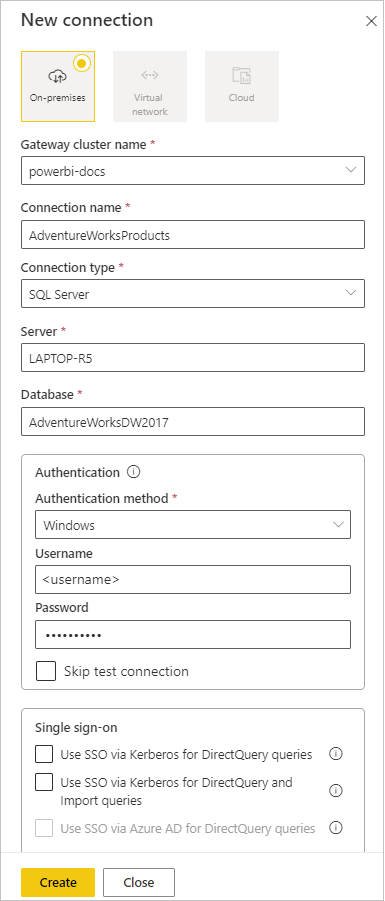This screenshot has height=901, width=385.
Task: Select the On-premises connection tile
Action: [58, 87]
